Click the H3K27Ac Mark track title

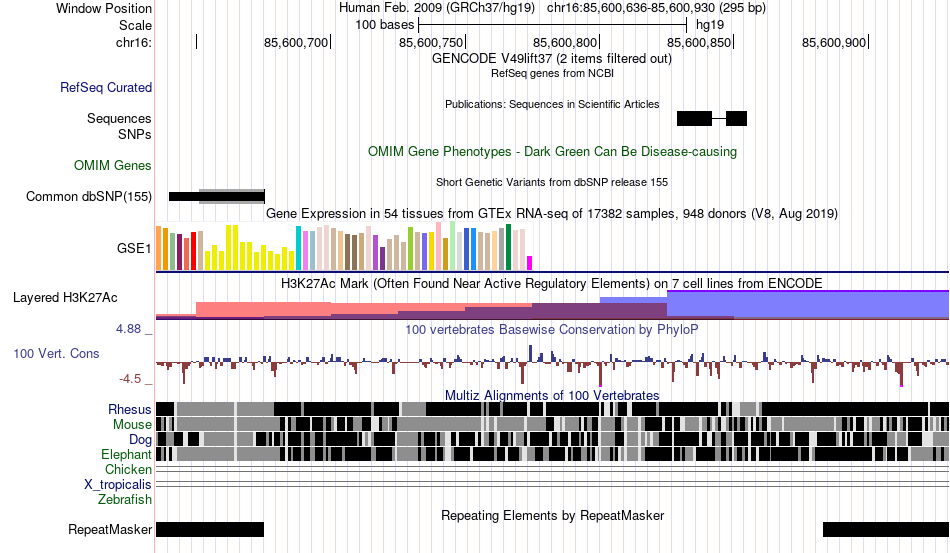552,283
